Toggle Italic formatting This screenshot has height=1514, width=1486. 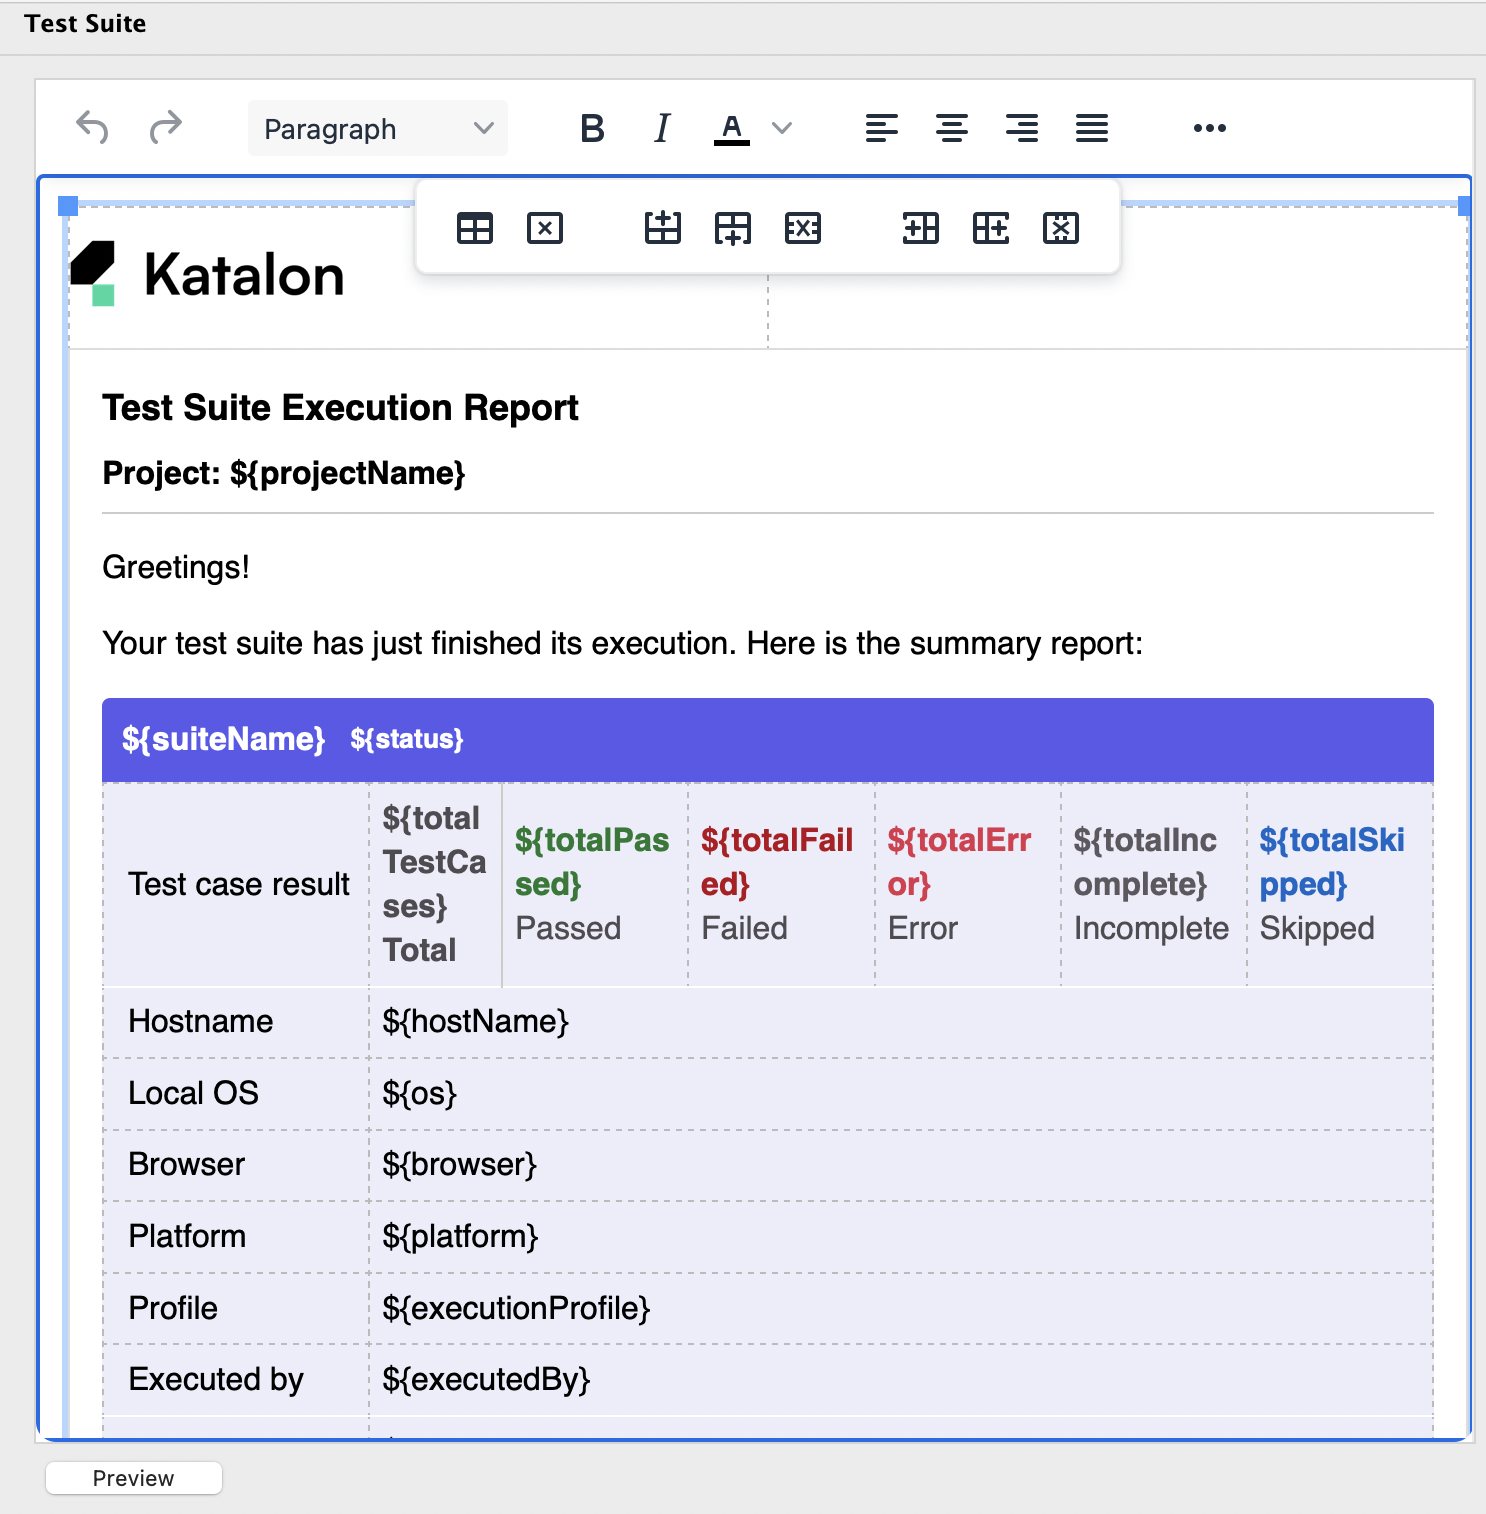662,128
